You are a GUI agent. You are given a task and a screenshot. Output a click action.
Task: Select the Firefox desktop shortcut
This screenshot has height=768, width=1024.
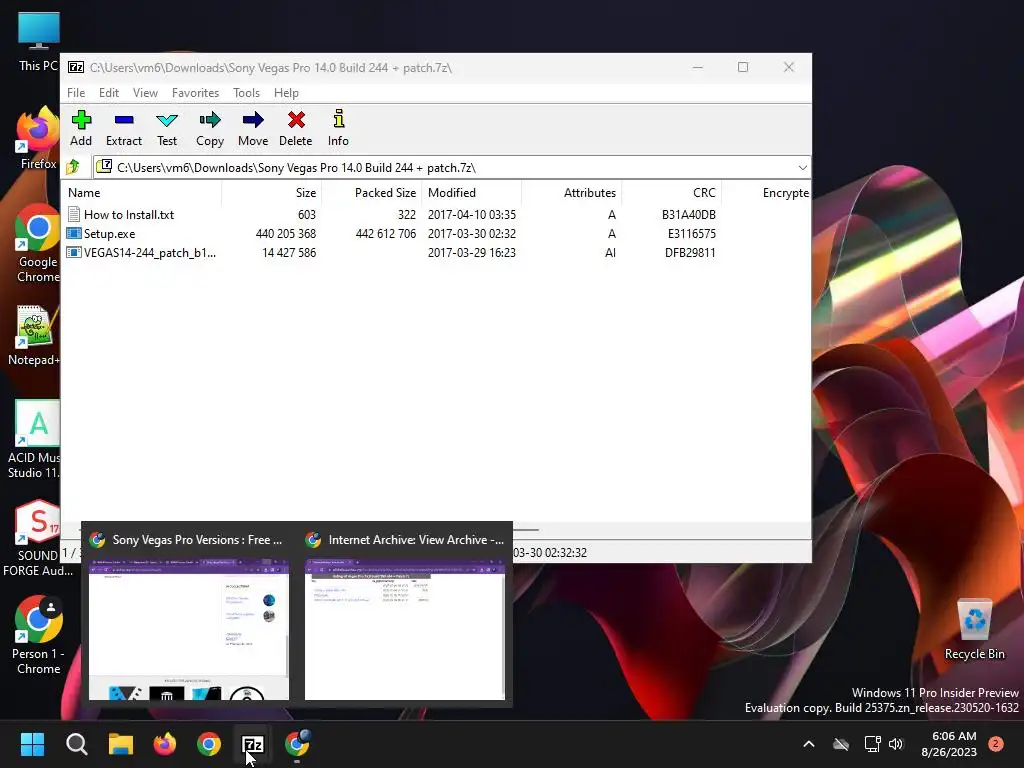click(38, 138)
